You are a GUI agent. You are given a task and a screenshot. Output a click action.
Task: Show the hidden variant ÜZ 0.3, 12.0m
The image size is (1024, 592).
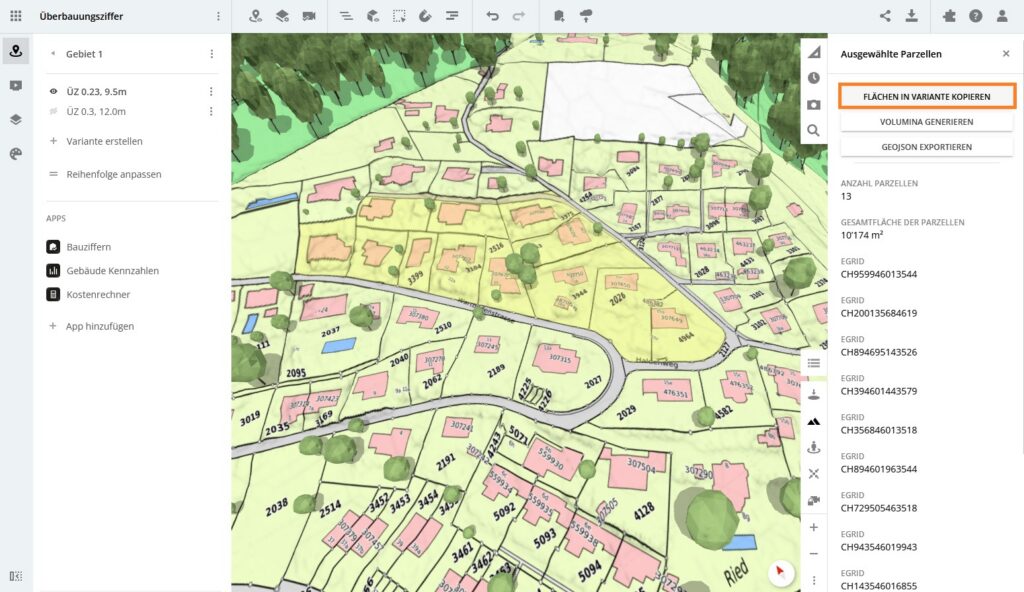tap(54, 112)
